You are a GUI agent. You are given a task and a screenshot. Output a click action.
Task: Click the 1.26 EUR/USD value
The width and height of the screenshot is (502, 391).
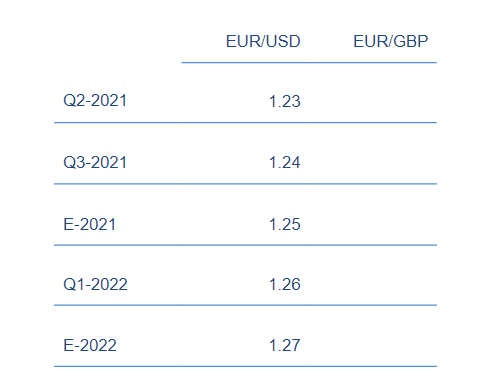(x=285, y=284)
